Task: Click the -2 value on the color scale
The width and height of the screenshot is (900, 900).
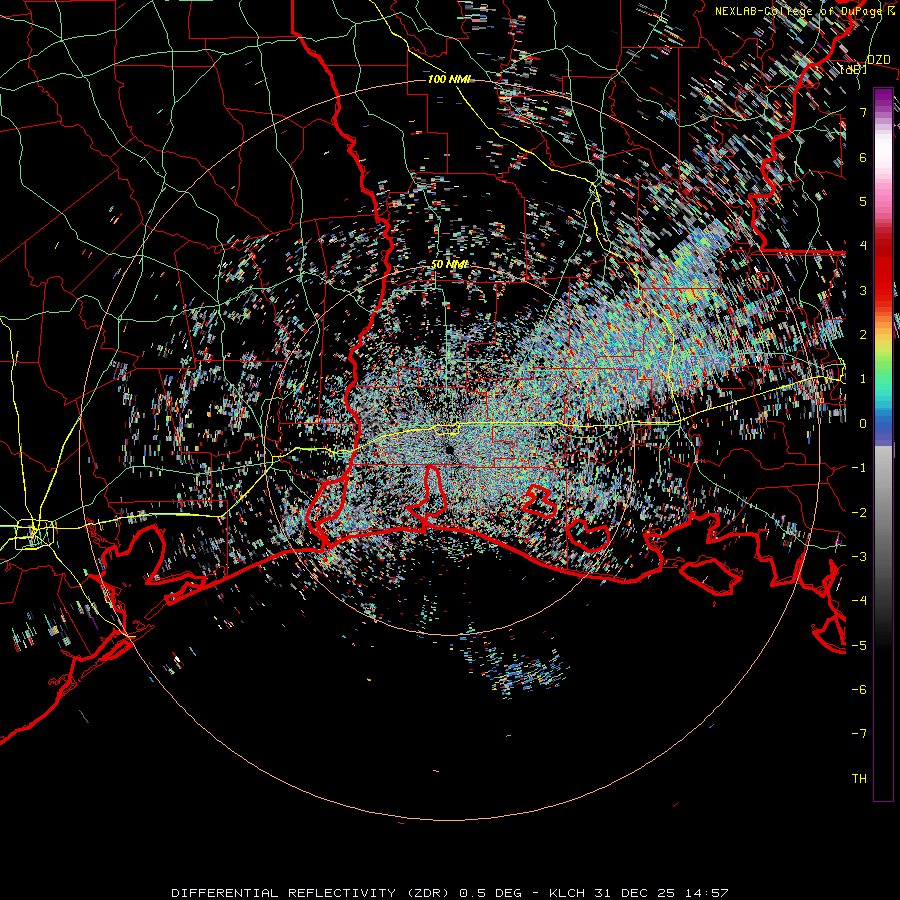Action: 859,512
